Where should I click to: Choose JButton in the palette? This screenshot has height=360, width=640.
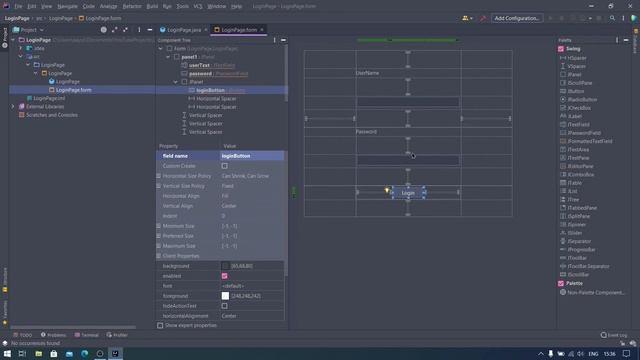pyautogui.click(x=572, y=91)
